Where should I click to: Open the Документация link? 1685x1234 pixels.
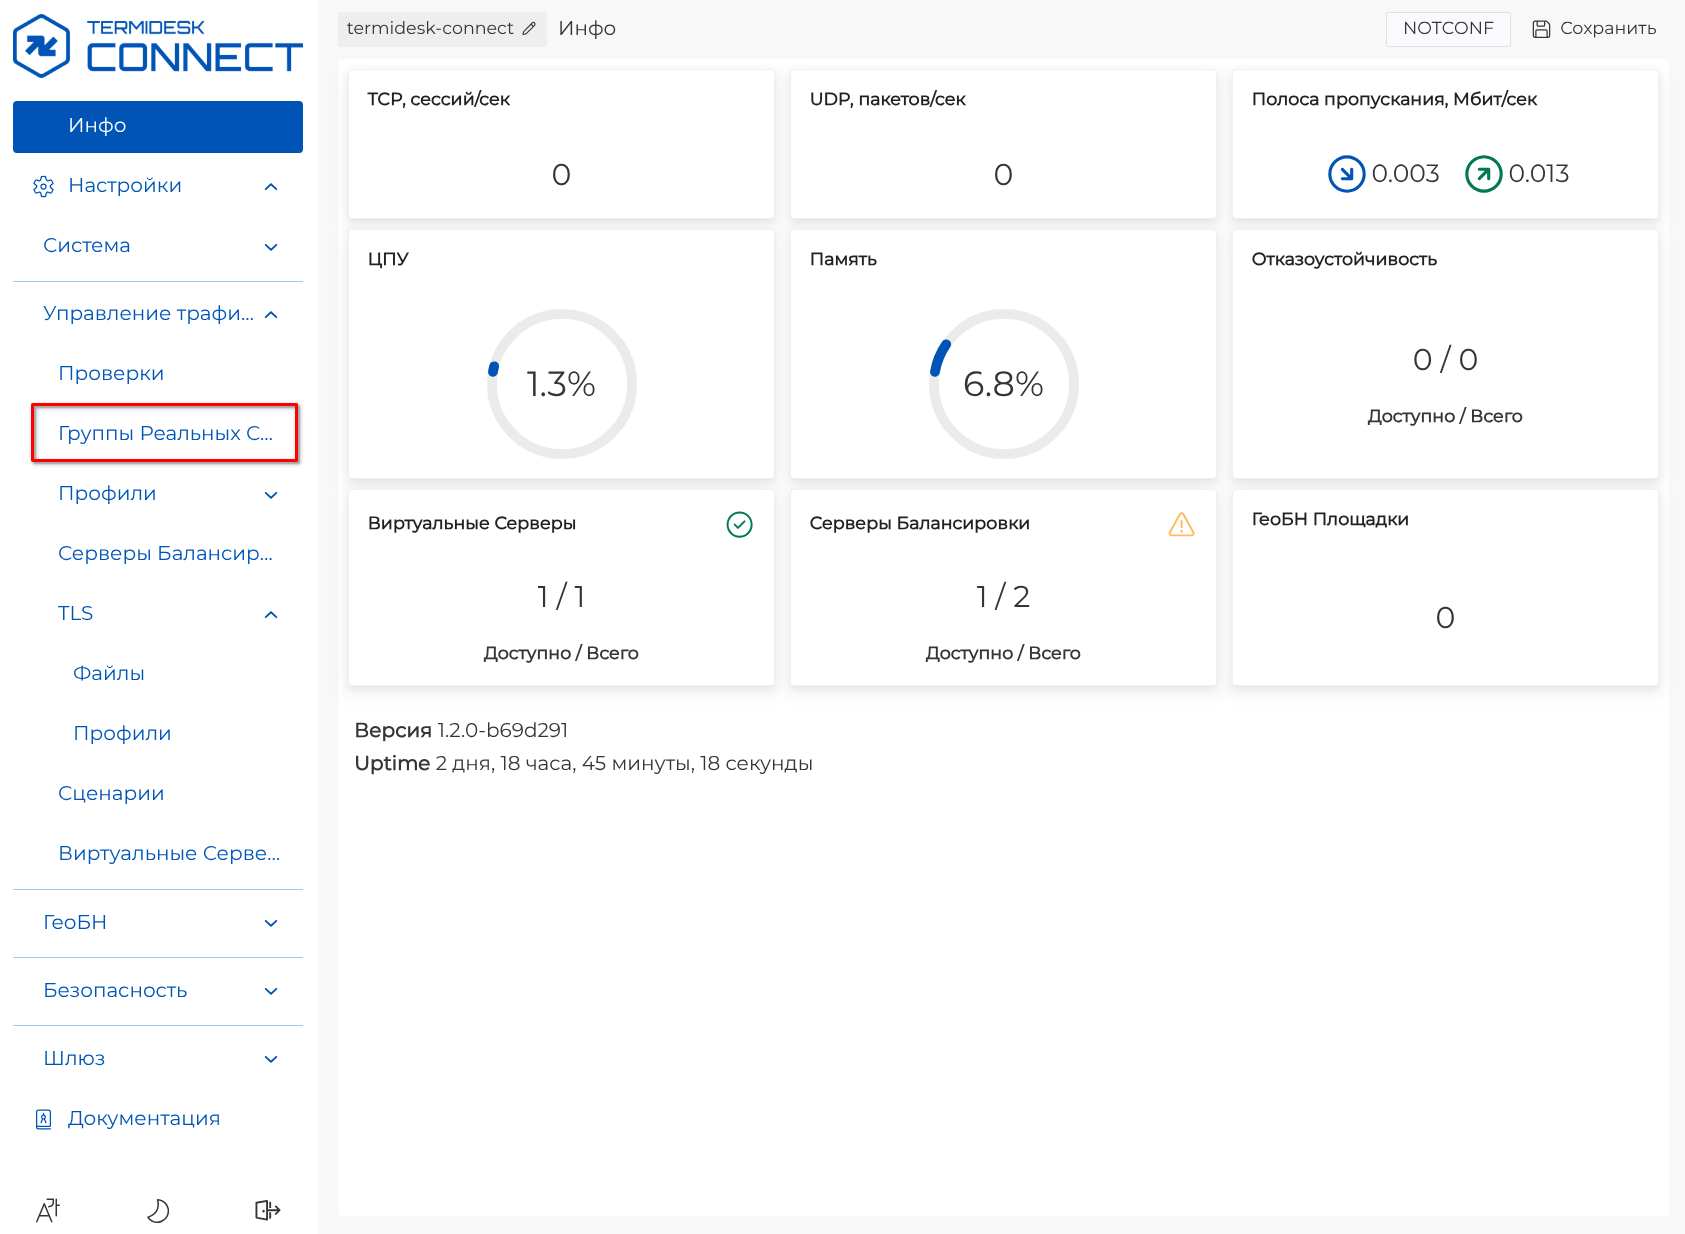tap(143, 1119)
